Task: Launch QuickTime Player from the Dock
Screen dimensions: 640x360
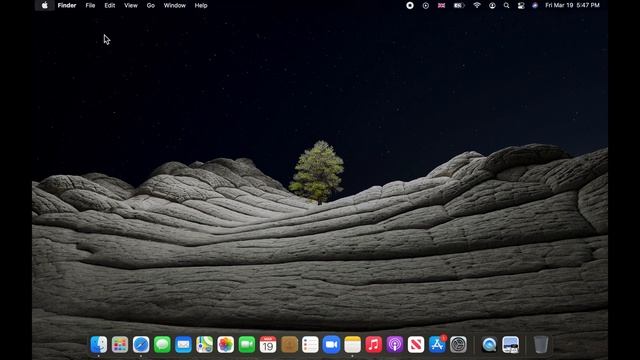Action: 489,344
